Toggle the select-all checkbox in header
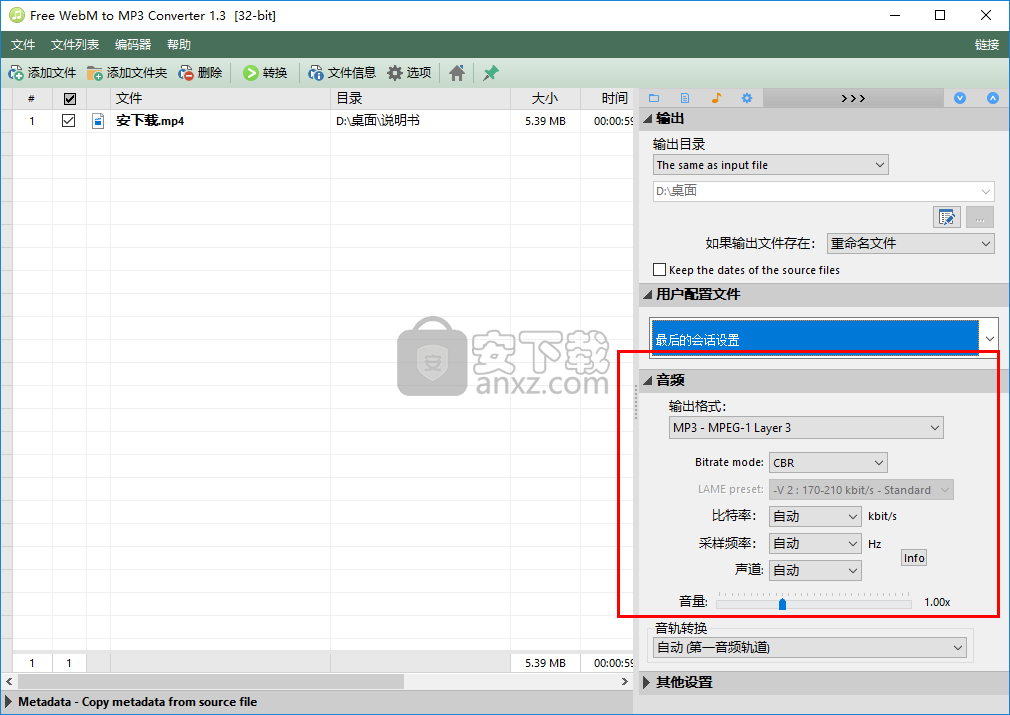The width and height of the screenshot is (1010, 715). (70, 99)
